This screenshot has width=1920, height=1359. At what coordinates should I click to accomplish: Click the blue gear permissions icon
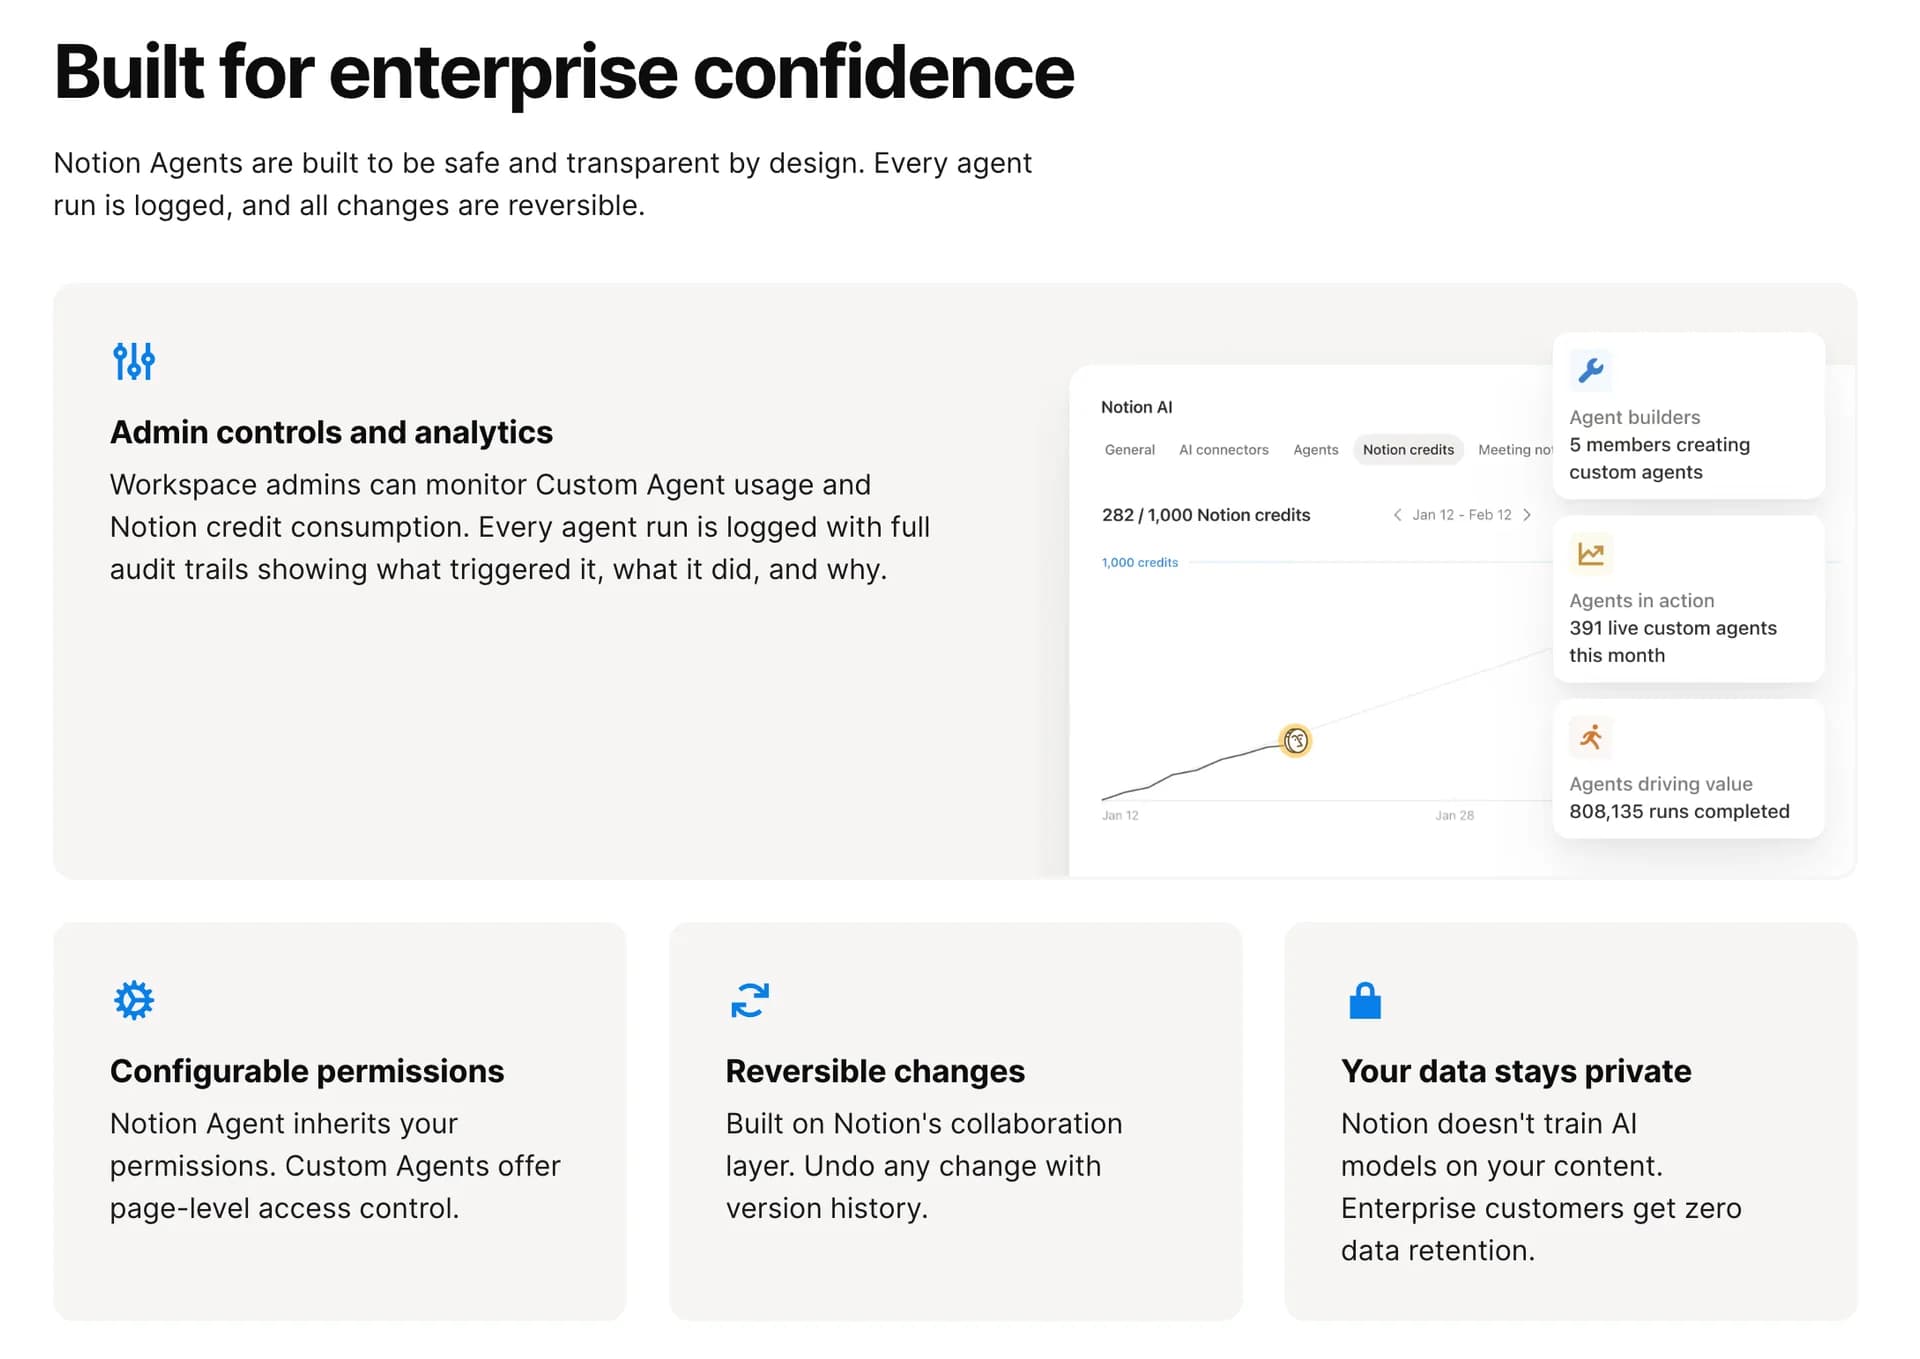pyautogui.click(x=134, y=1000)
